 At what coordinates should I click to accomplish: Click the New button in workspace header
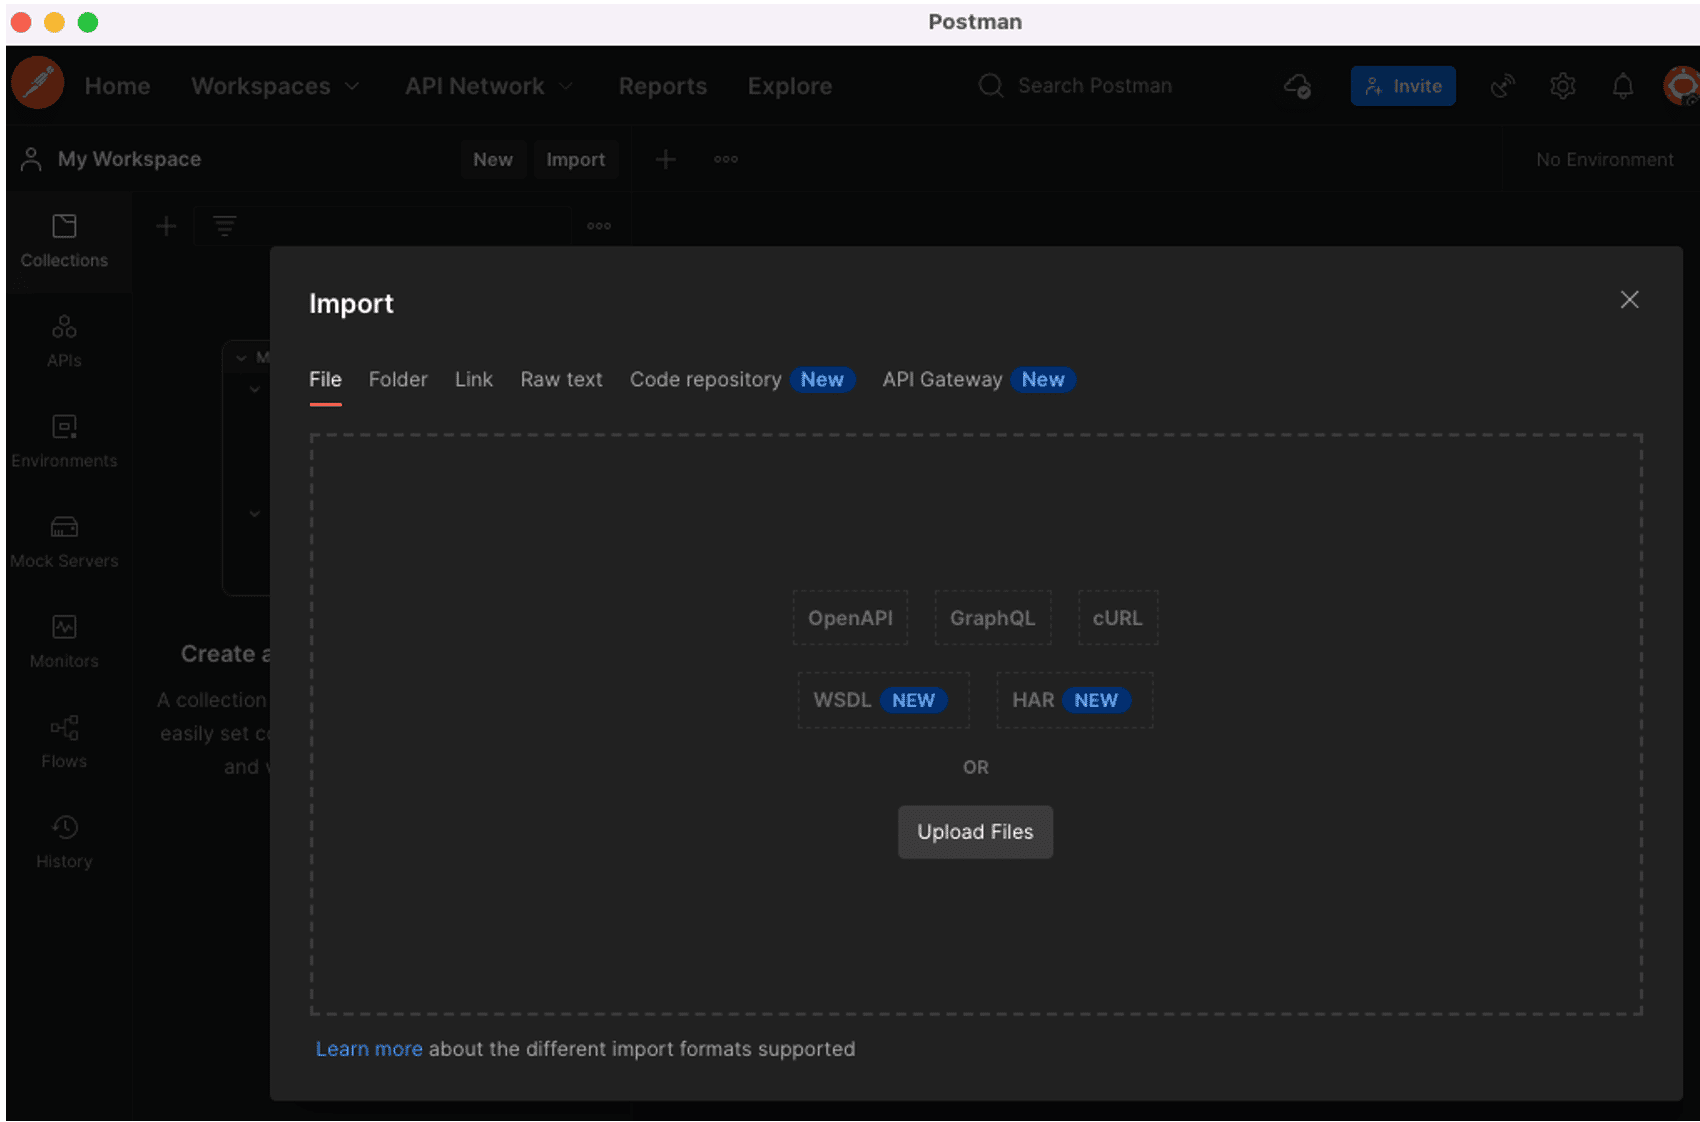click(493, 160)
